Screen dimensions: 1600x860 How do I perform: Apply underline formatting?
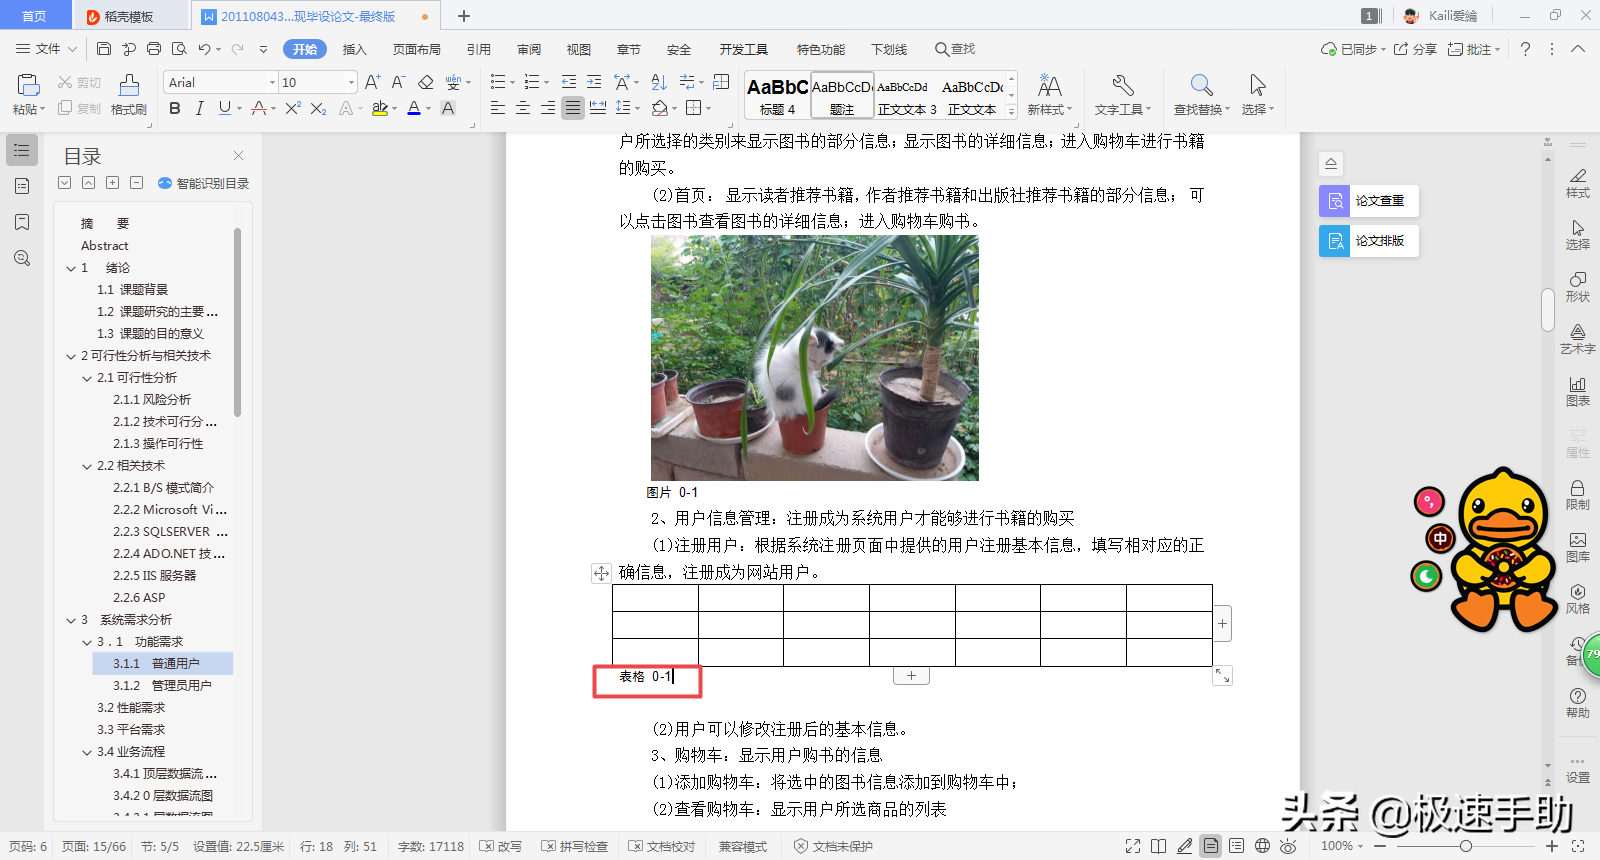click(x=224, y=108)
